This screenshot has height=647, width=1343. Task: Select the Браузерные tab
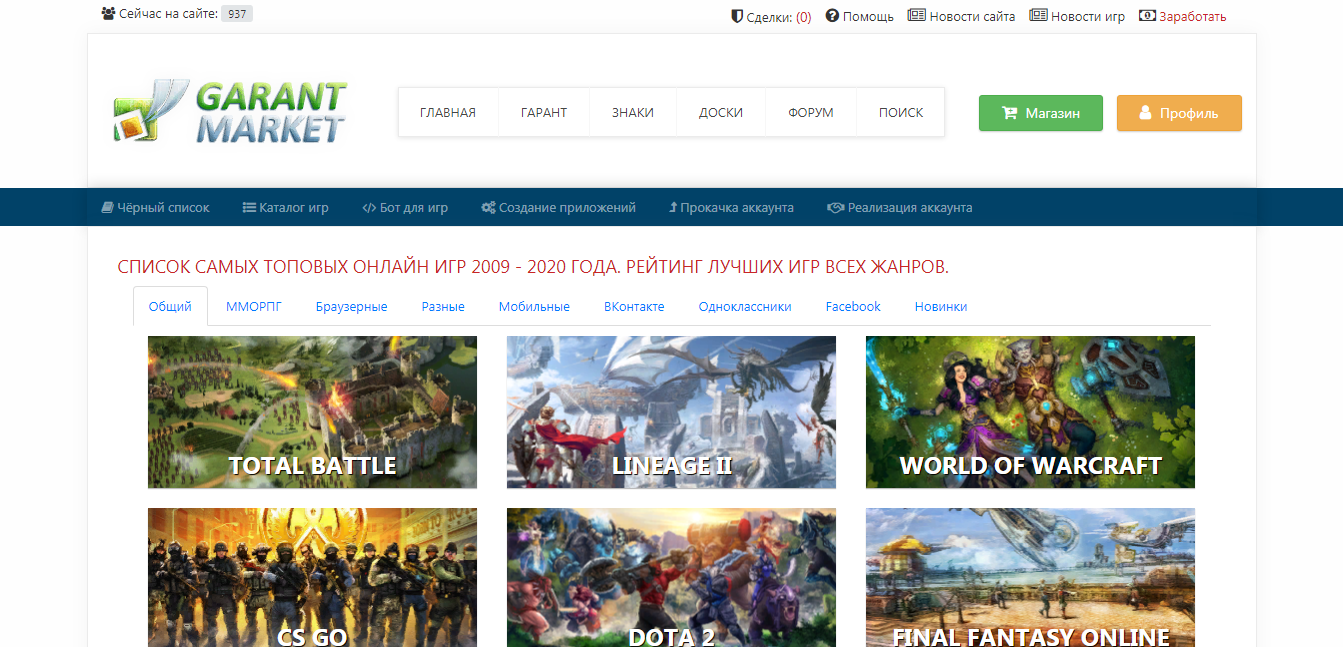pos(352,307)
